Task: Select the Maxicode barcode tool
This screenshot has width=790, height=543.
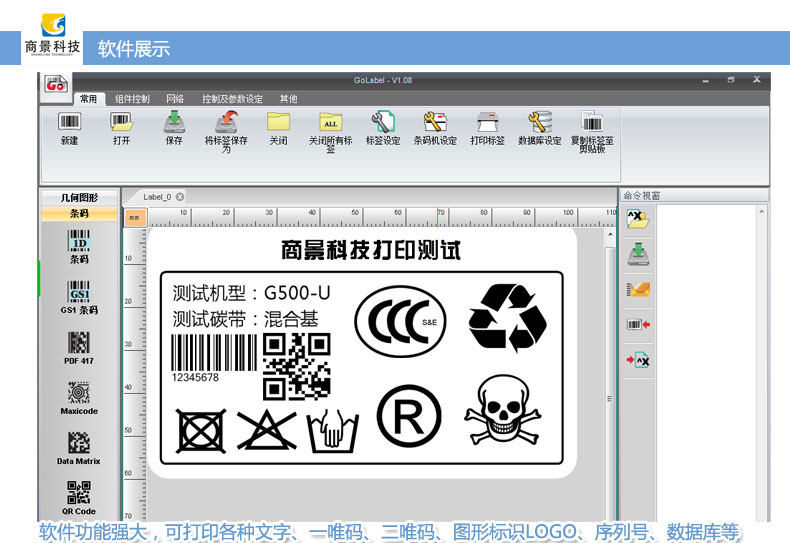Action: (x=79, y=398)
